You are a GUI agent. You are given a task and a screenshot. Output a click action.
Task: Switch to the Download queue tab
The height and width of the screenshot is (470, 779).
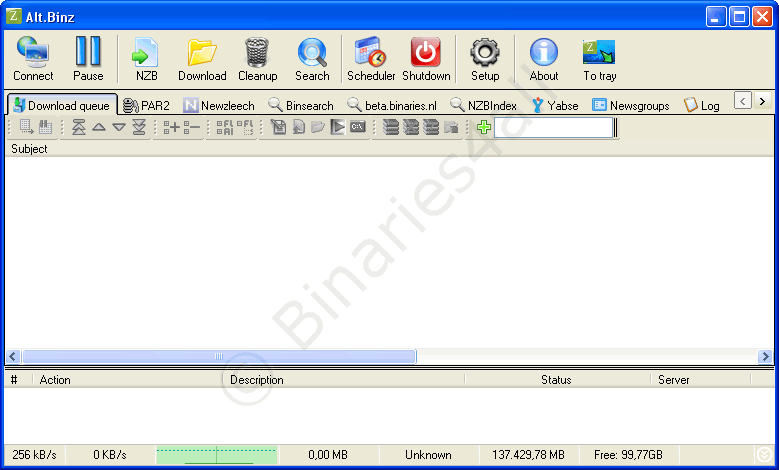tap(62, 105)
